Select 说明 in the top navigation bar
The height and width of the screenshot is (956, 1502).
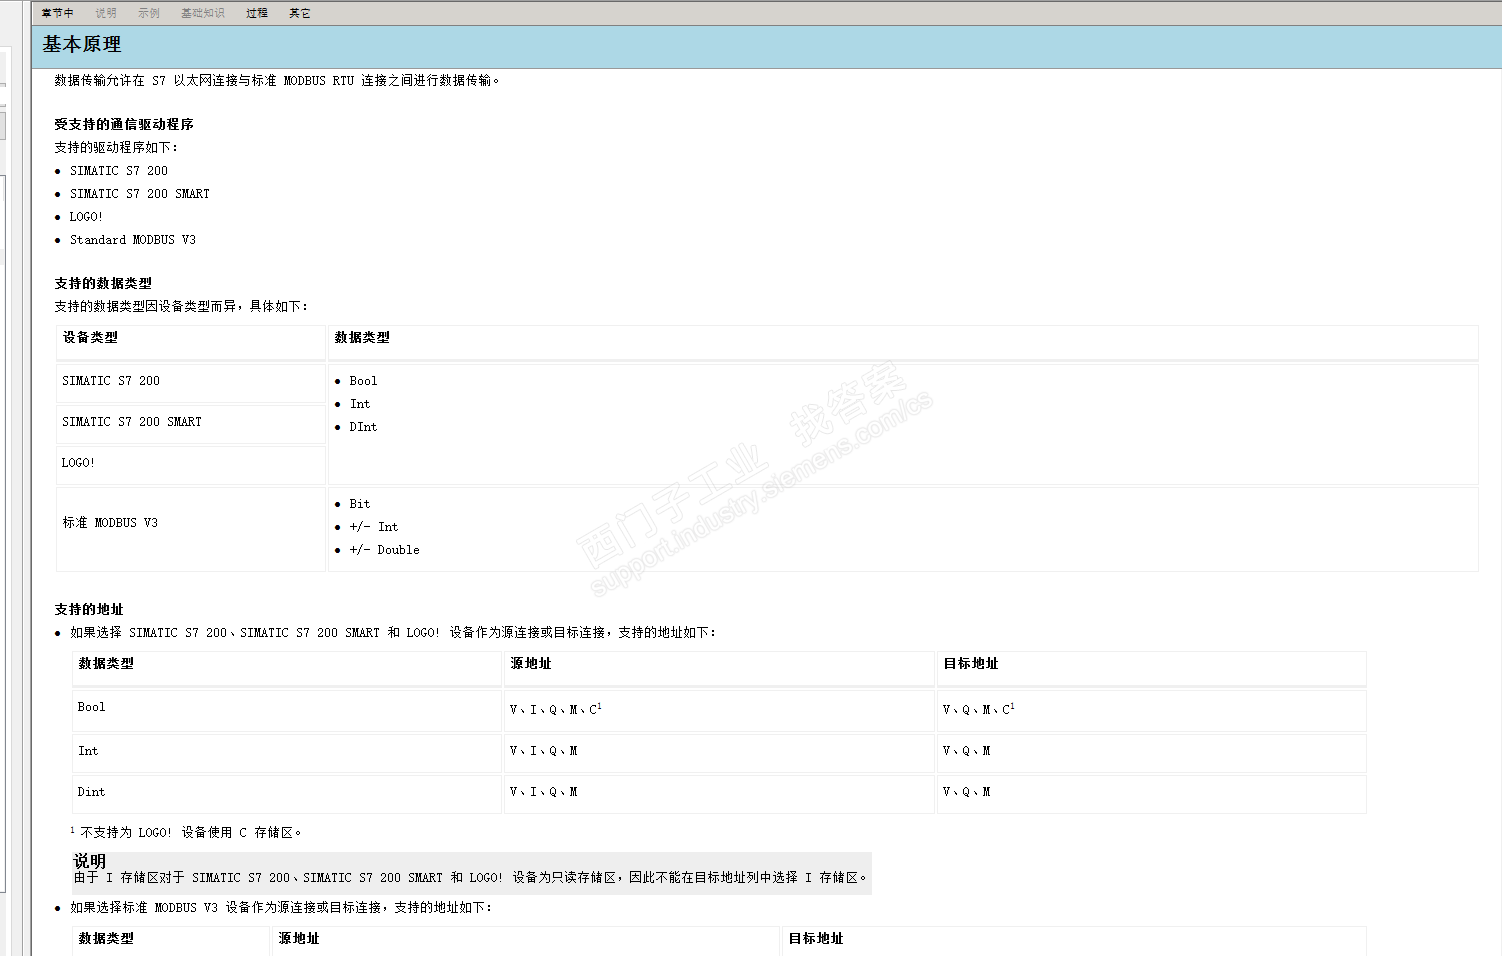[106, 13]
